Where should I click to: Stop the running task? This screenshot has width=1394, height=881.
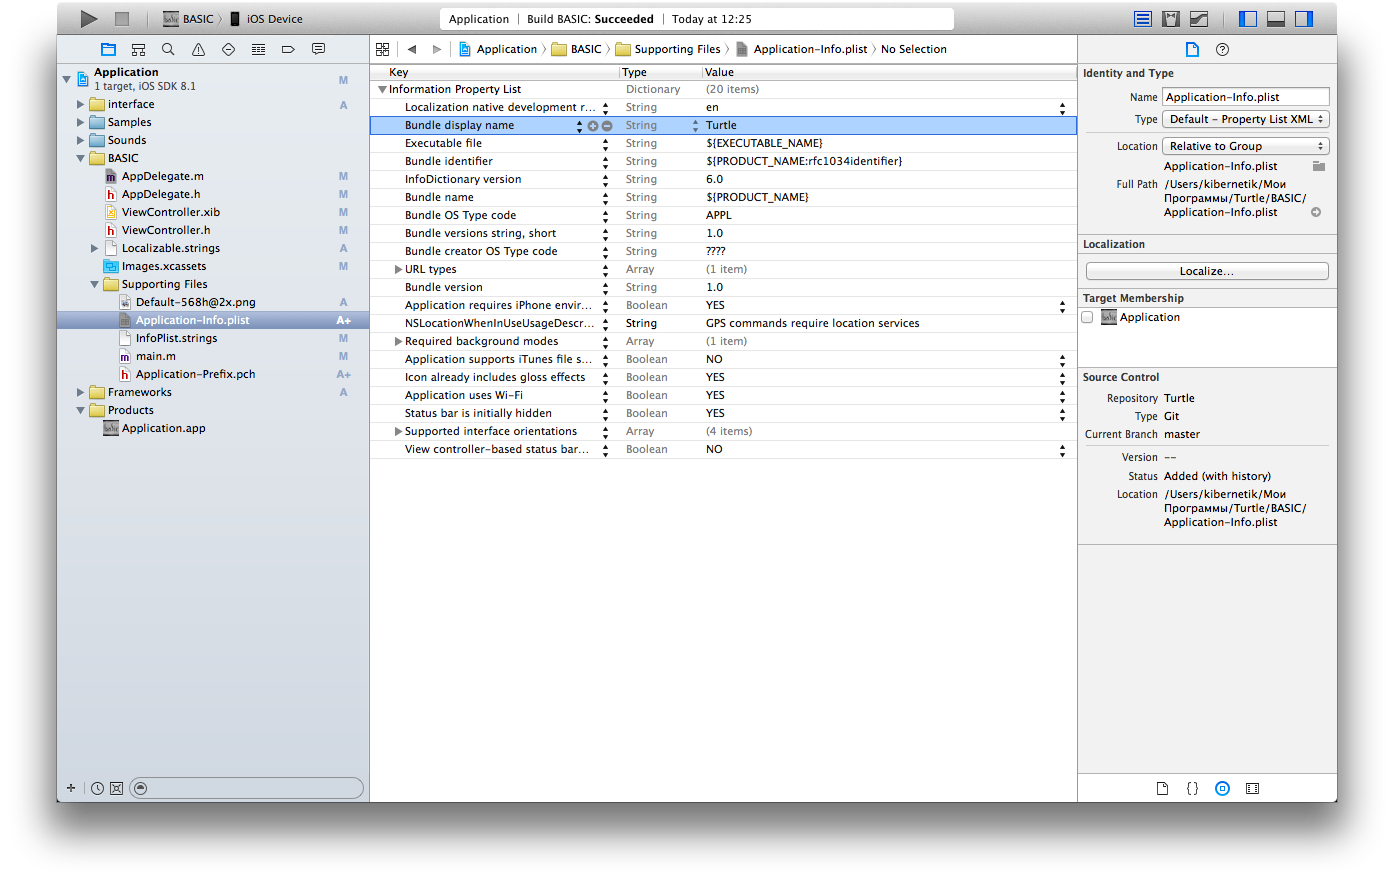pos(122,18)
